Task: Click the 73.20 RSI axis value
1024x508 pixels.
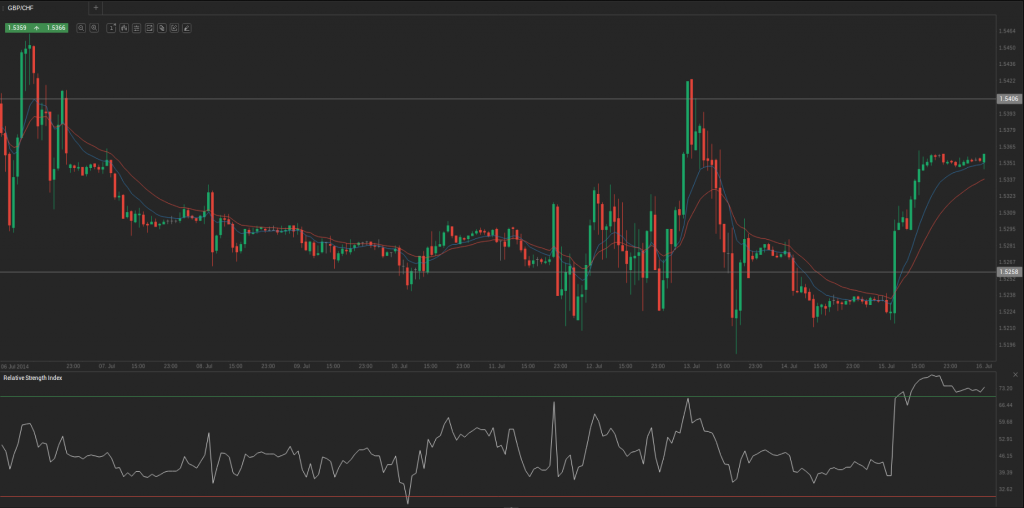Action: (1005, 389)
